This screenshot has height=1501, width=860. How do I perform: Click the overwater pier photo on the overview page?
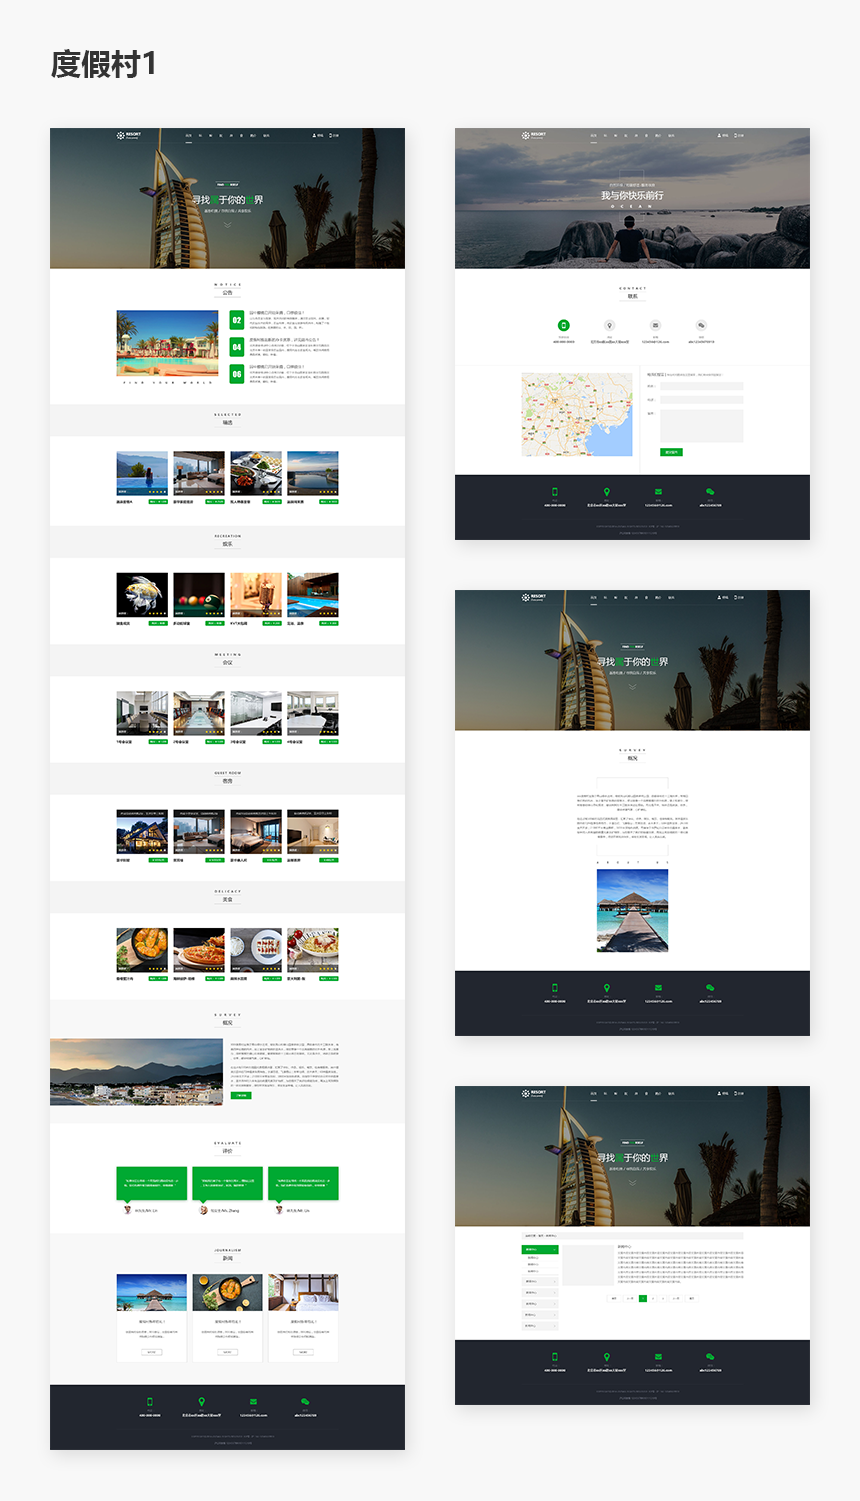tap(632, 910)
